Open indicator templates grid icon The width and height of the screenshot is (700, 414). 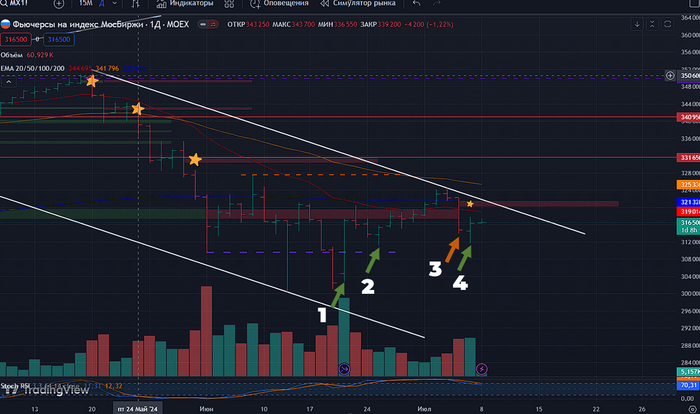229,4
